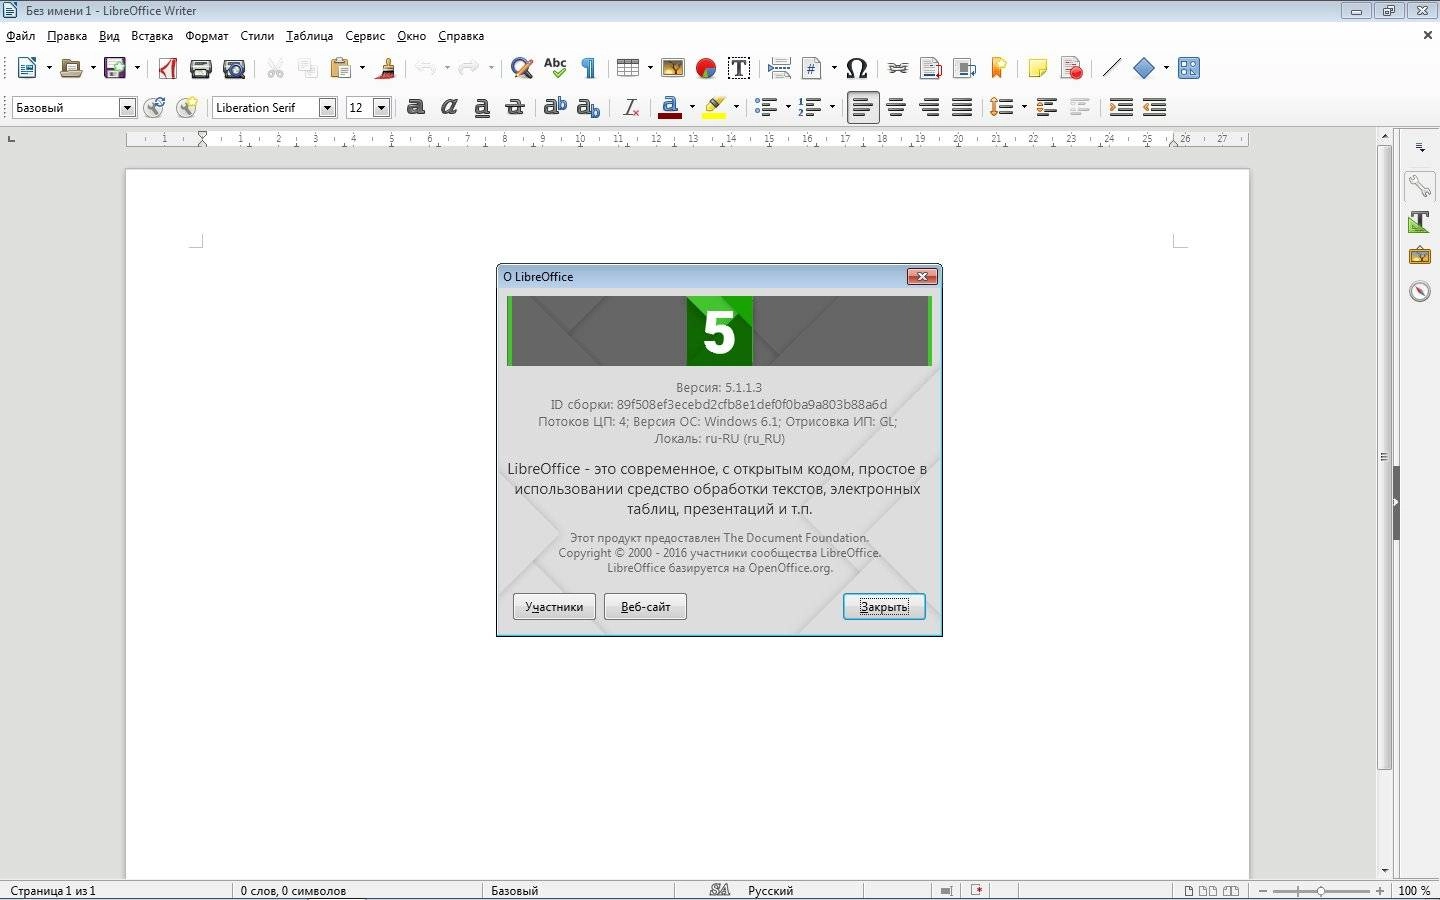Insert basic shape diamond icon
Viewport: 1440px width, 900px height.
click(x=1144, y=68)
